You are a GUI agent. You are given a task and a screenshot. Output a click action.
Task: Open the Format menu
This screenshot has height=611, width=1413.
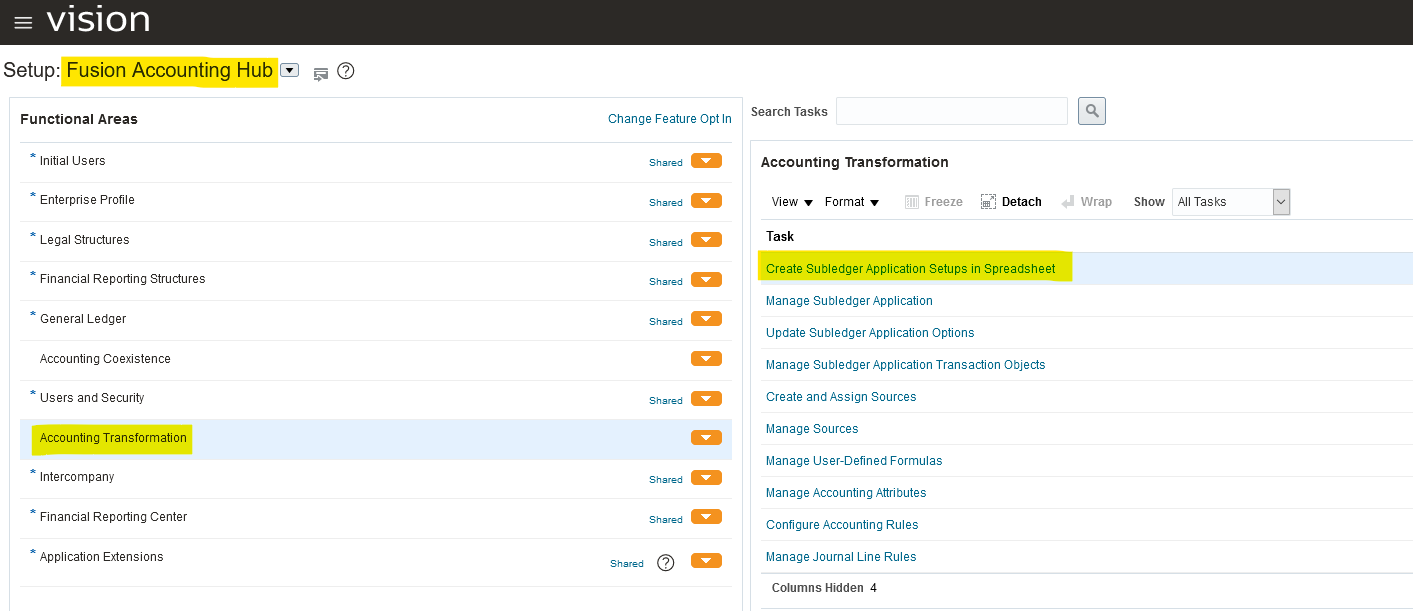[852, 202]
